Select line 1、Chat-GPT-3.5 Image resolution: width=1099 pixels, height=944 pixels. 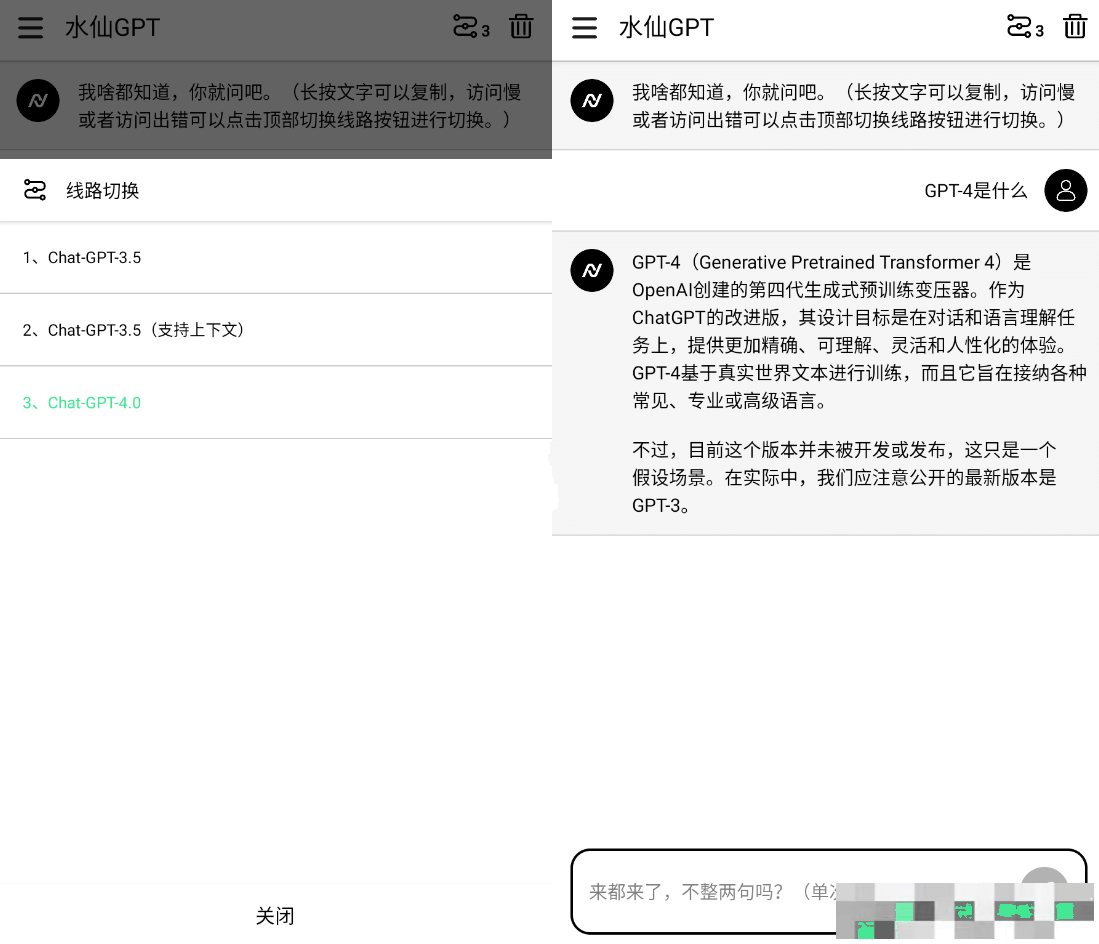pyautogui.click(x=276, y=258)
